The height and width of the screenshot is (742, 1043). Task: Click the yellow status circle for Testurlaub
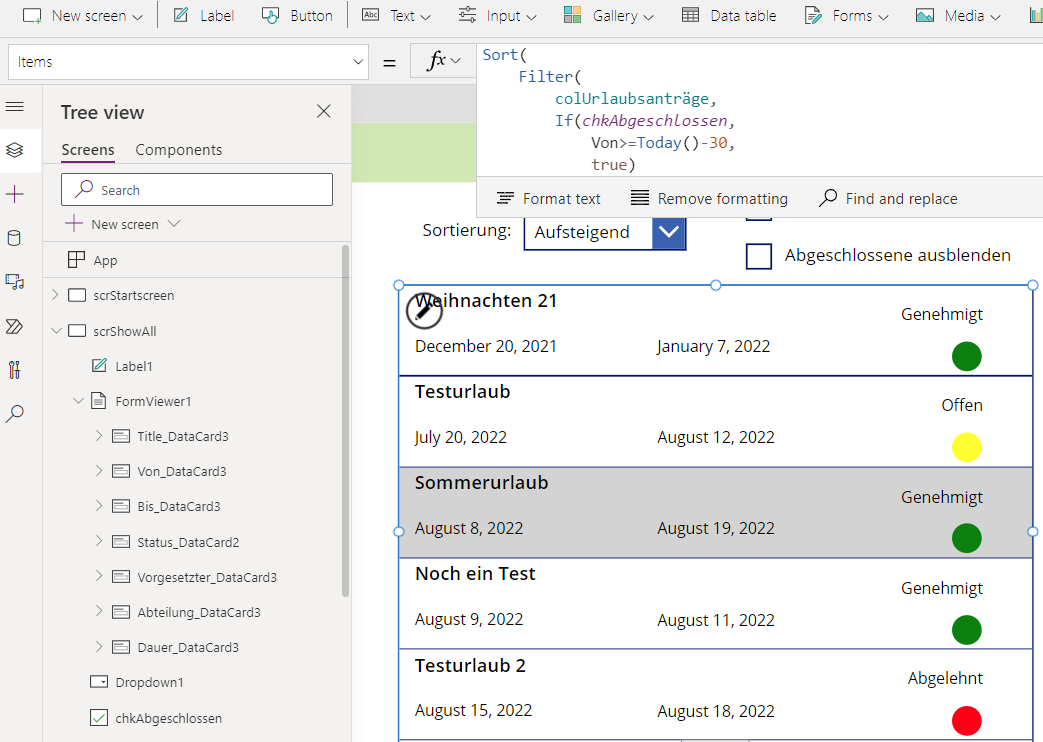967,447
